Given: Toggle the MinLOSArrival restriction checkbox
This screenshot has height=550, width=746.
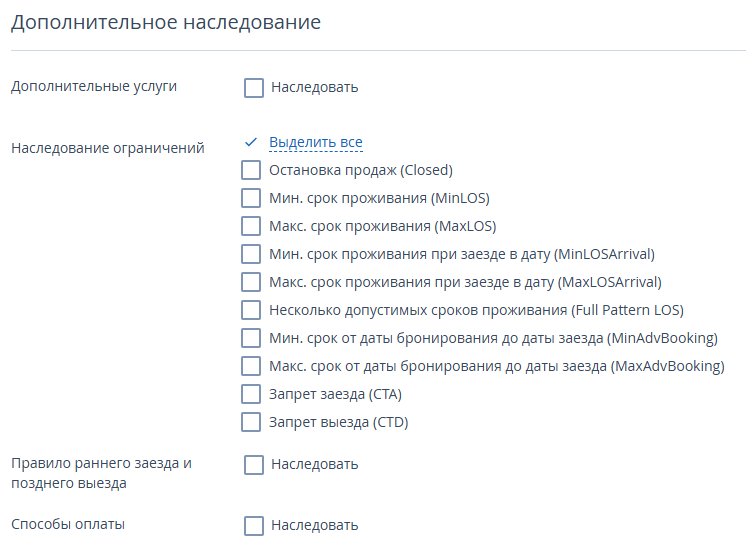Looking at the screenshot, I should (x=251, y=254).
